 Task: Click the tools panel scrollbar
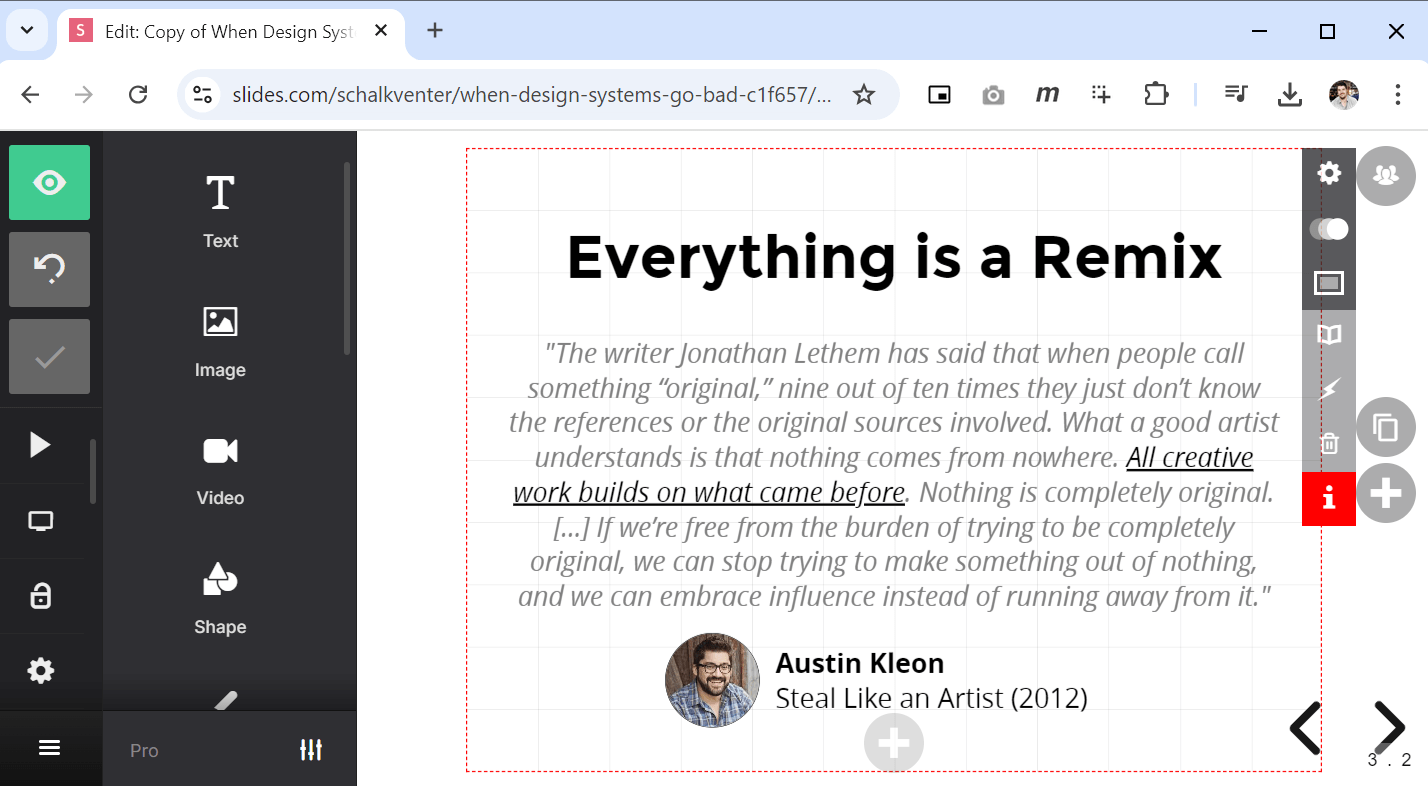point(347,258)
